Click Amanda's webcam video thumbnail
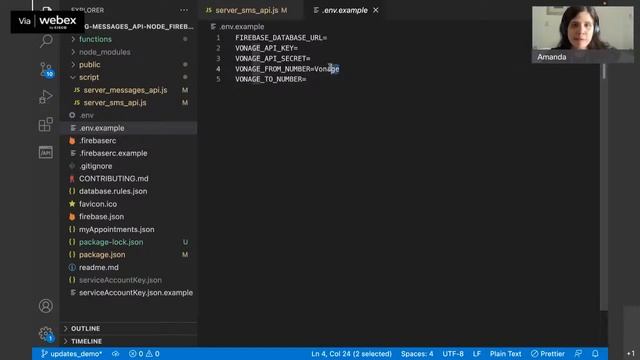640x360 pixels. (x=582, y=34)
